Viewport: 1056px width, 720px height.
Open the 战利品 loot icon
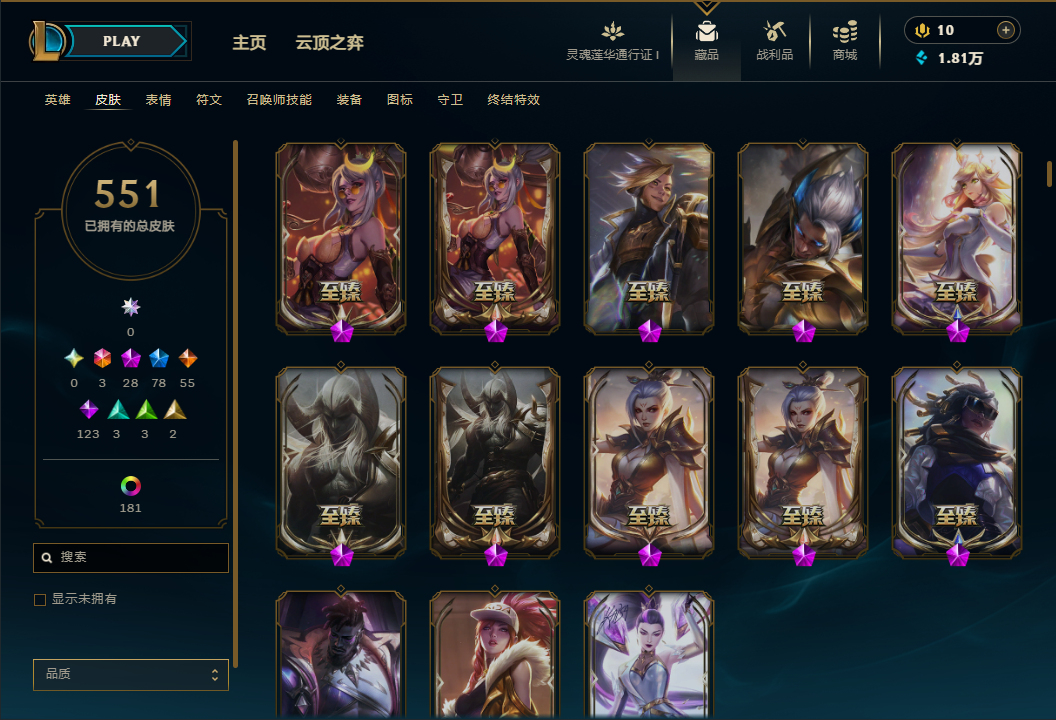point(774,31)
